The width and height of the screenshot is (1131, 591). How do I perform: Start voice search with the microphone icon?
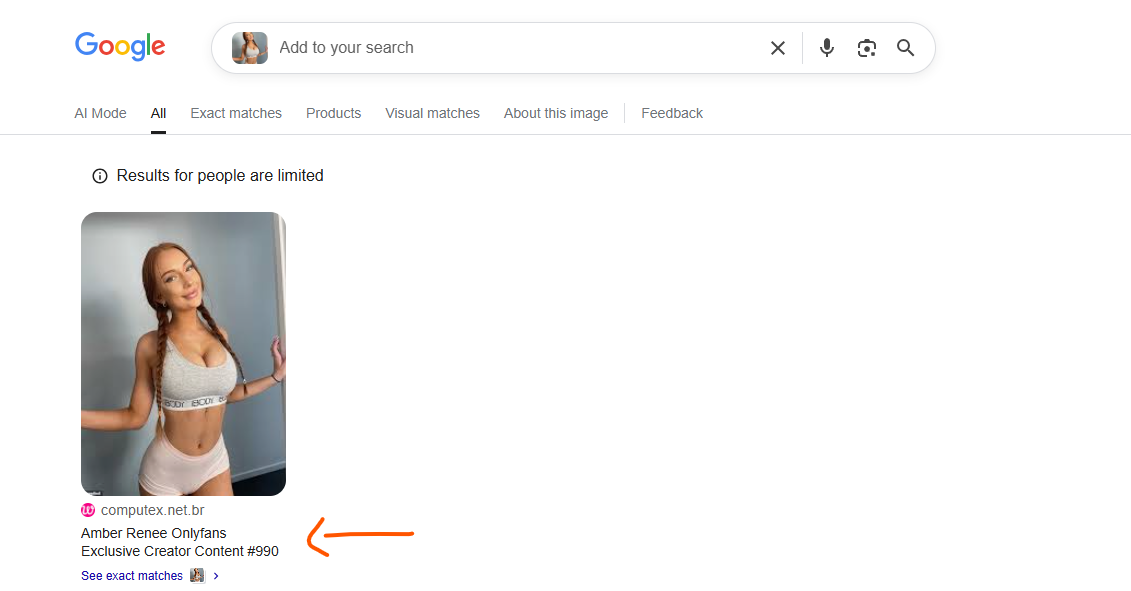point(827,48)
